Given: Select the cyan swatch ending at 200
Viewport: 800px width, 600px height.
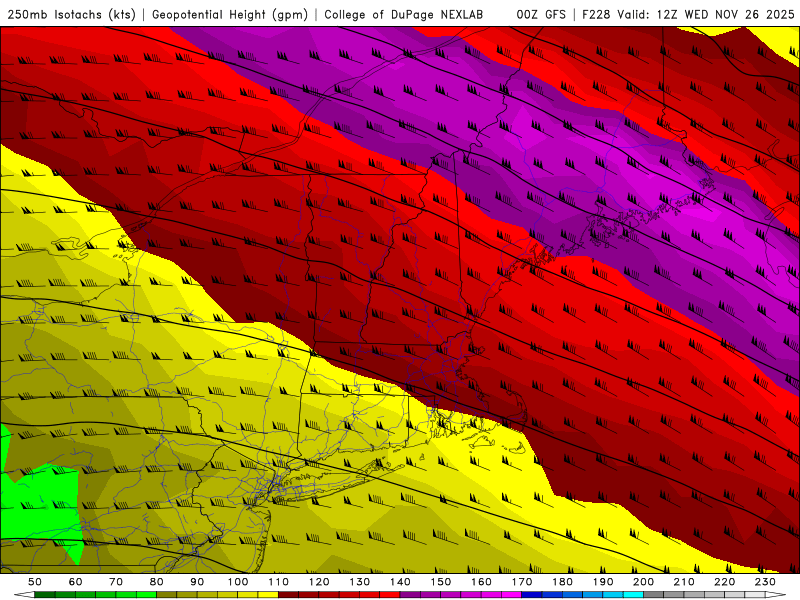Looking at the screenshot, I should click(633, 595).
